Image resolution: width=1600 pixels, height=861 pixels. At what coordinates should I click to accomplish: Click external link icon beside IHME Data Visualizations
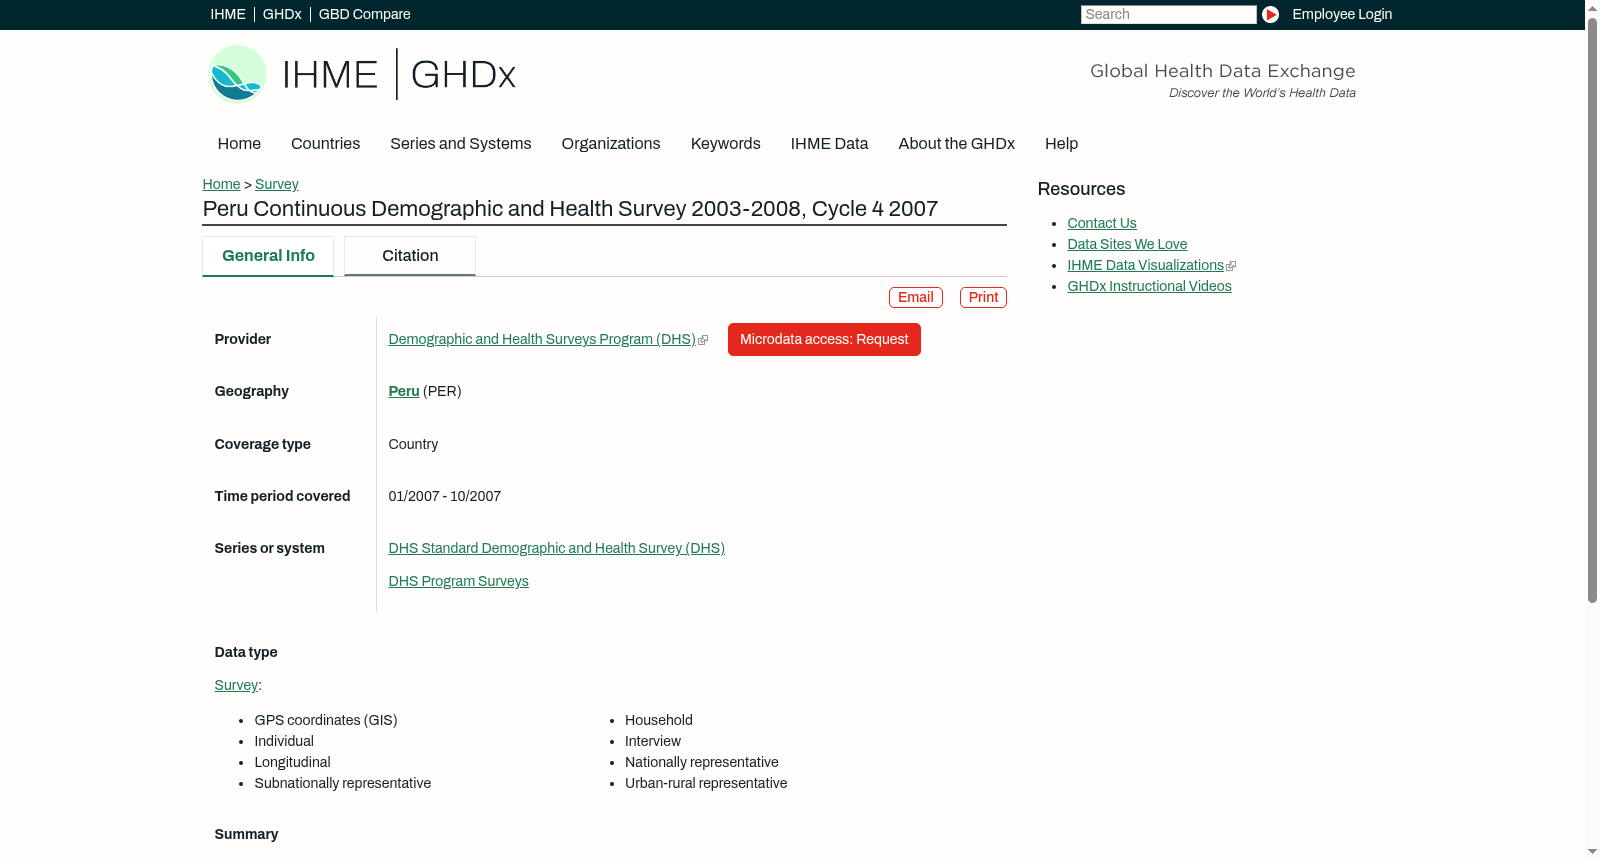click(1231, 266)
